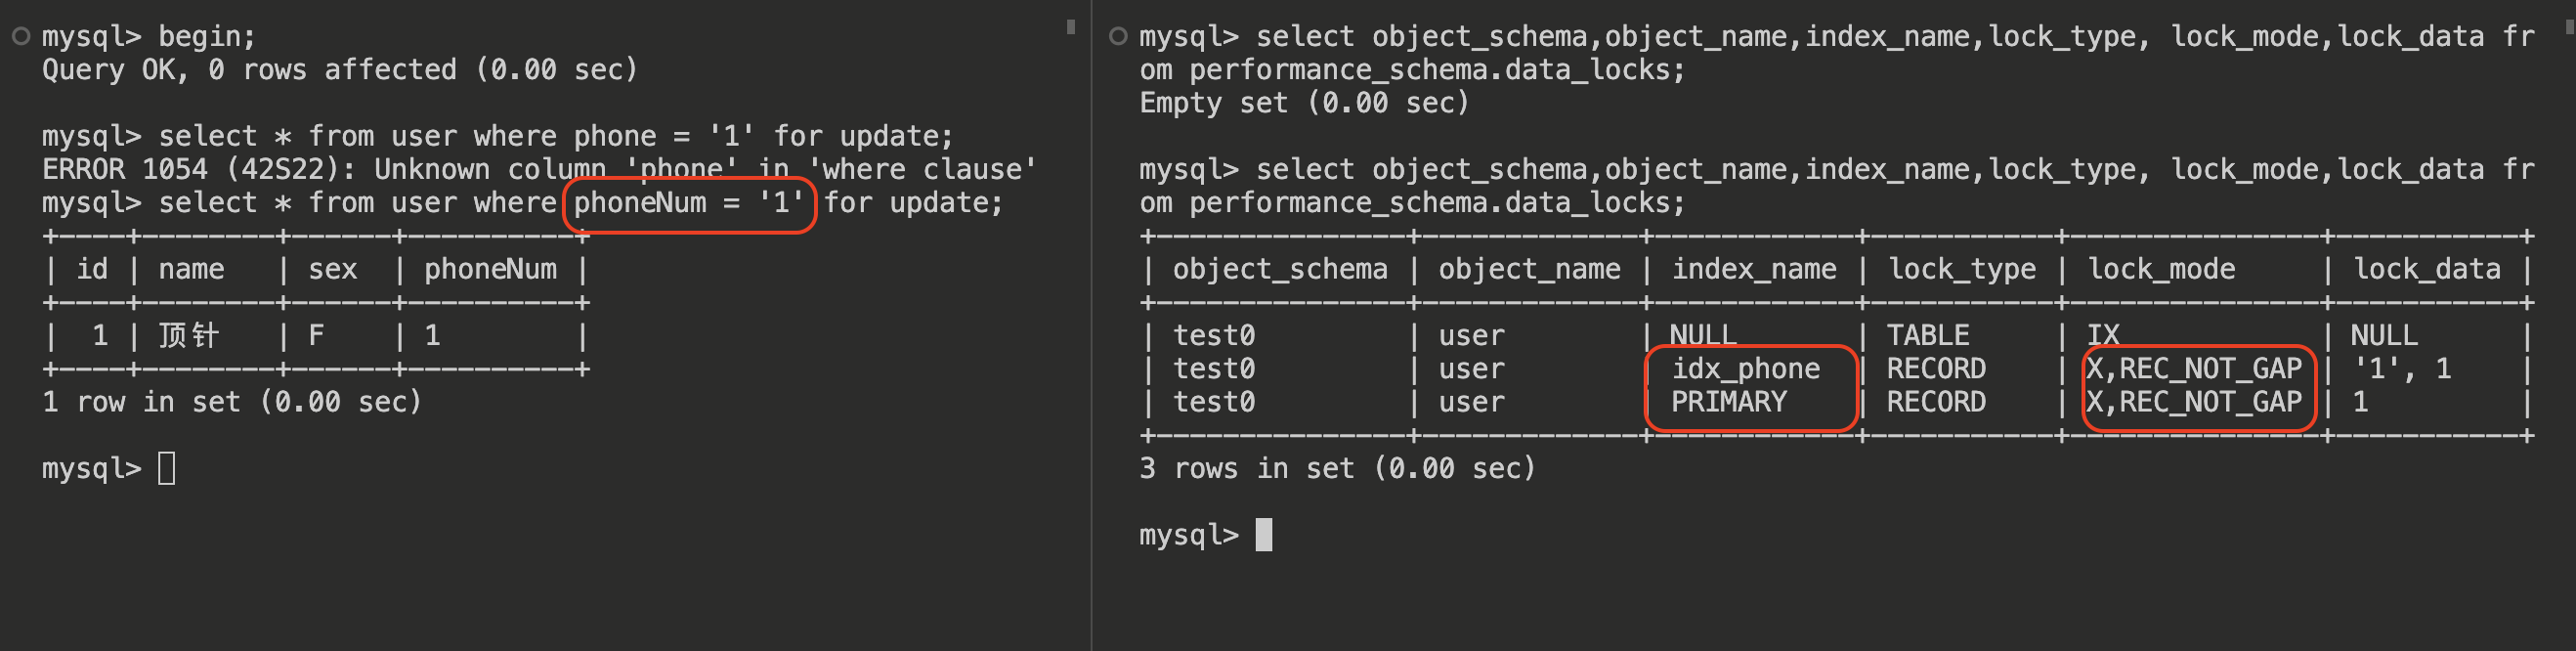Image resolution: width=2576 pixels, height=651 pixels.
Task: Click the divider between the two terminal panes
Action: pyautogui.click(x=1091, y=325)
